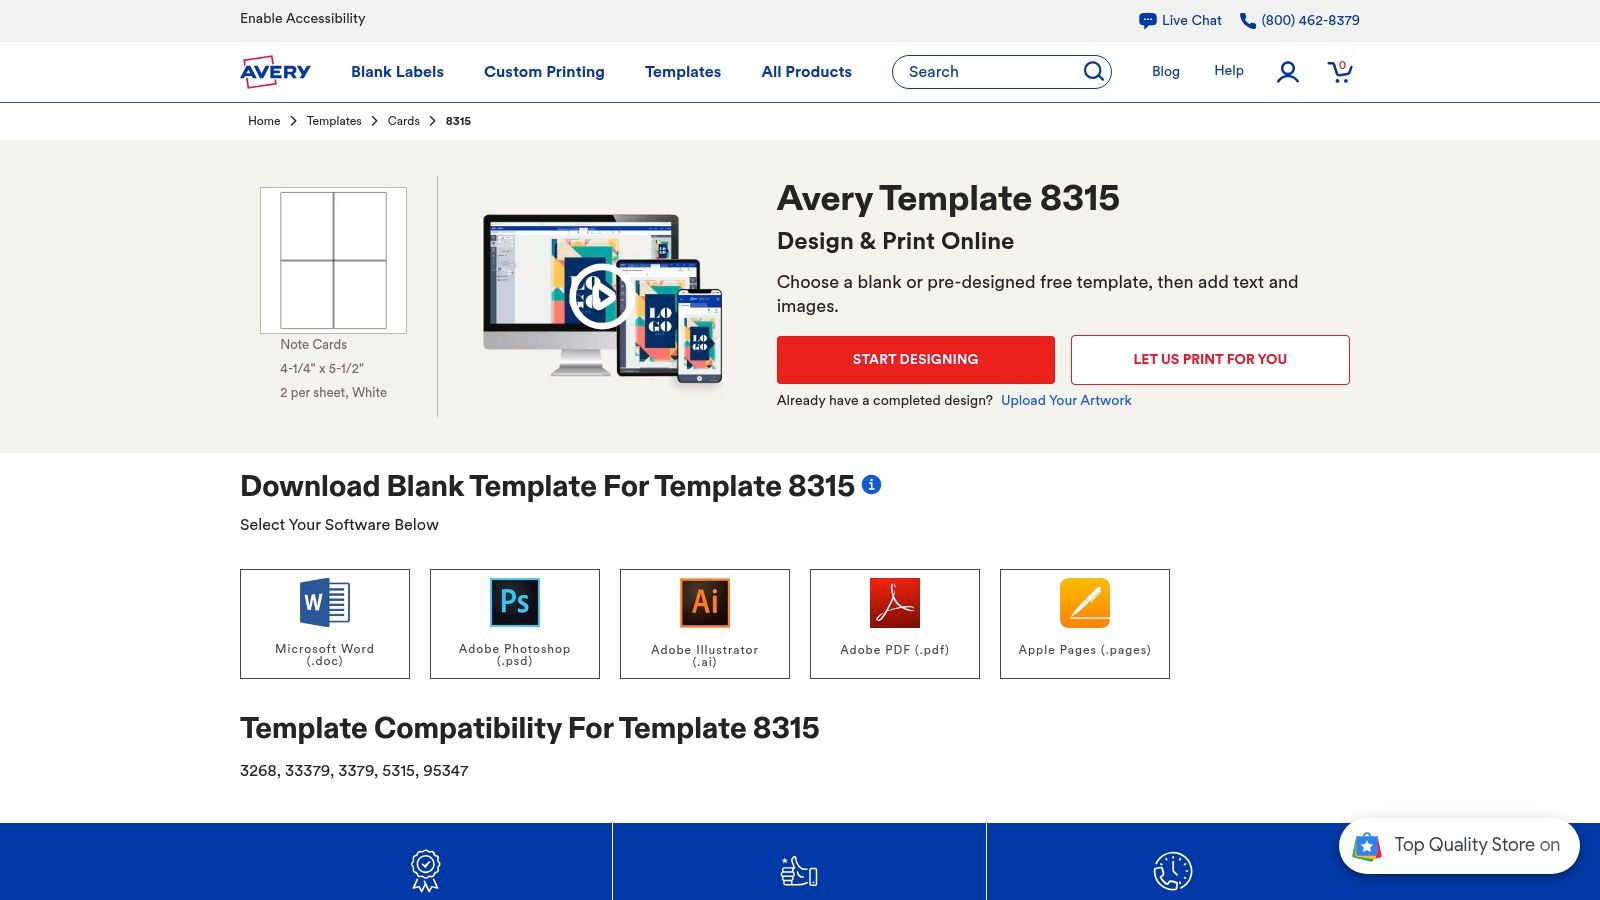Image resolution: width=1600 pixels, height=900 pixels.
Task: Click the award ribbon icon in the blue banner
Action: 425,871
